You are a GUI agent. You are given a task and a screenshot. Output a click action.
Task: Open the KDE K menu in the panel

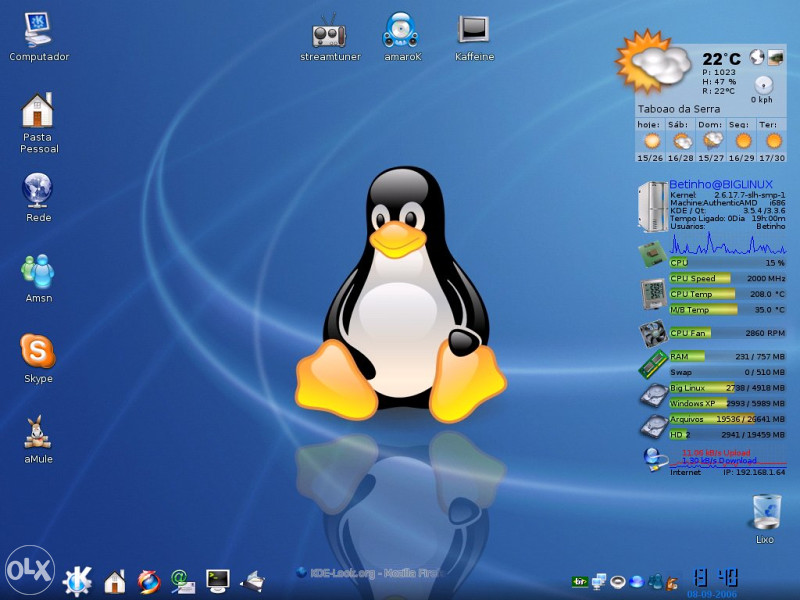click(x=77, y=581)
